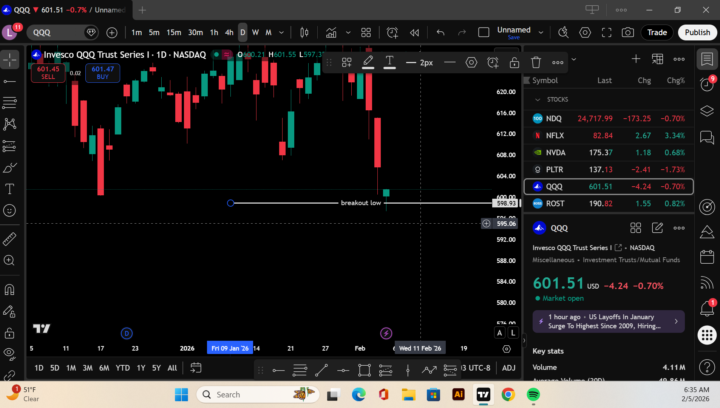720x408 pixels.
Task: Delete the selected breakout low line
Action: click(x=536, y=62)
